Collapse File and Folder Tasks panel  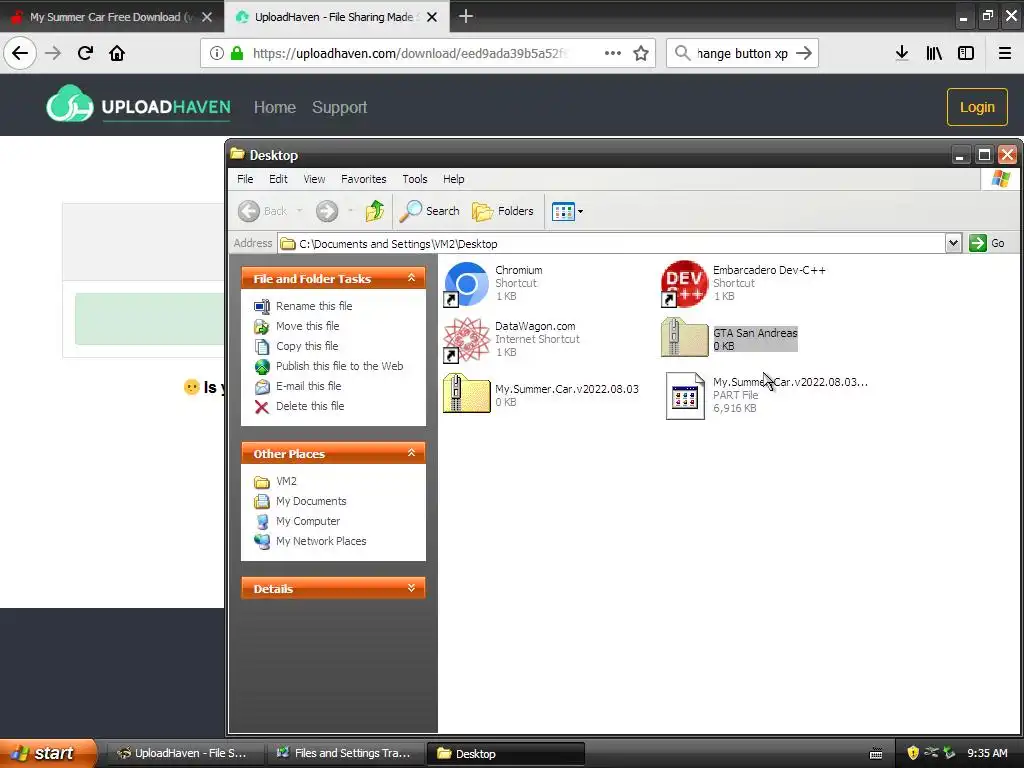coord(411,278)
